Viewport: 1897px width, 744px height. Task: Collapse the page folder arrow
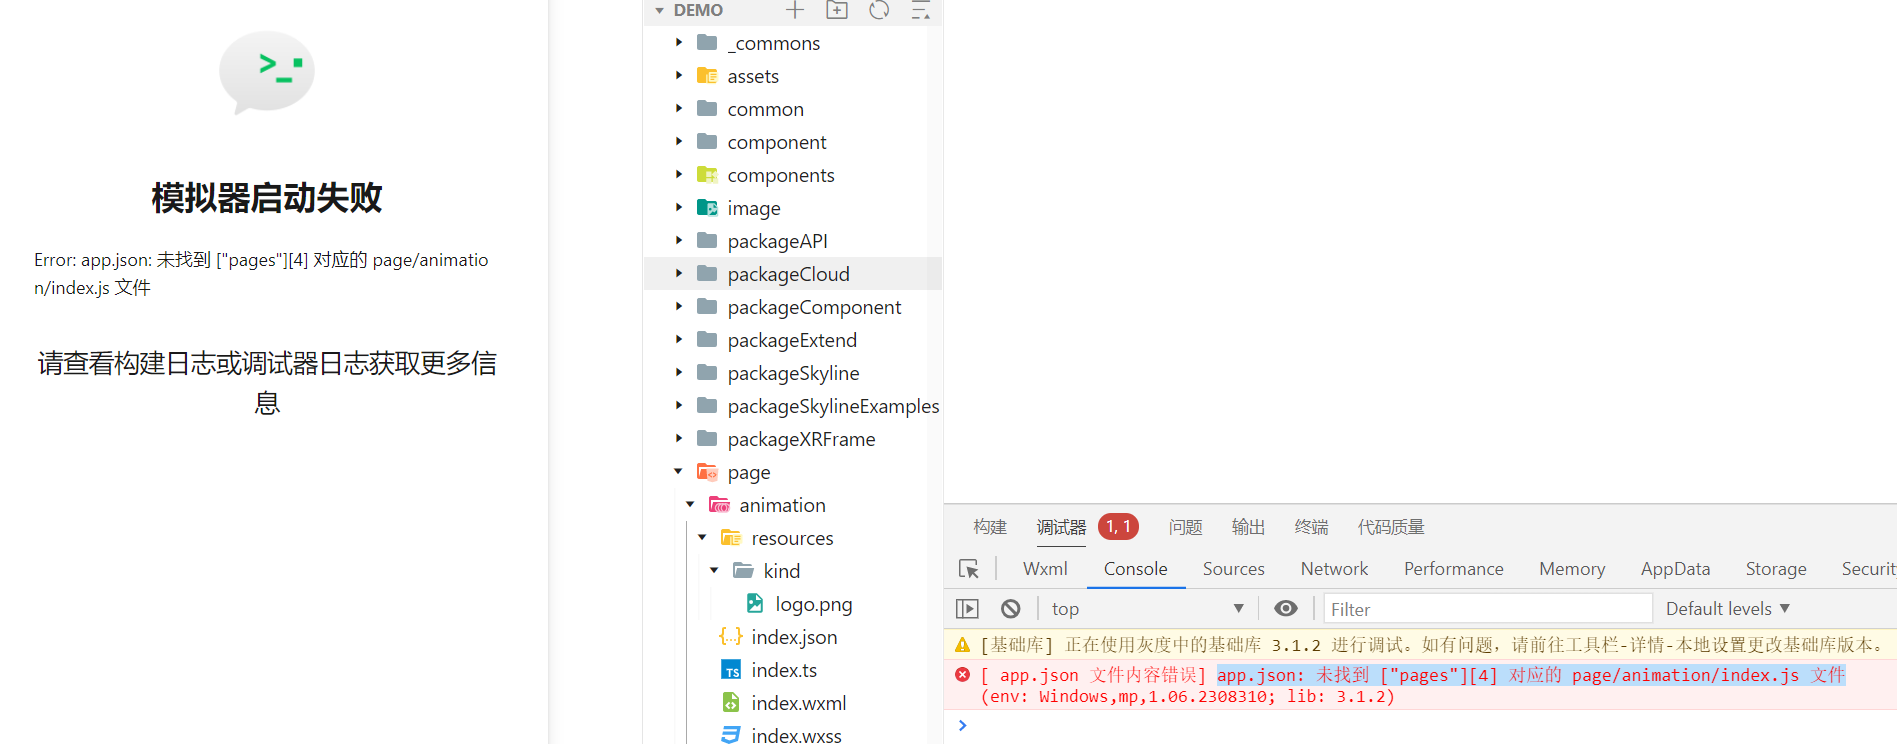pyautogui.click(x=679, y=471)
